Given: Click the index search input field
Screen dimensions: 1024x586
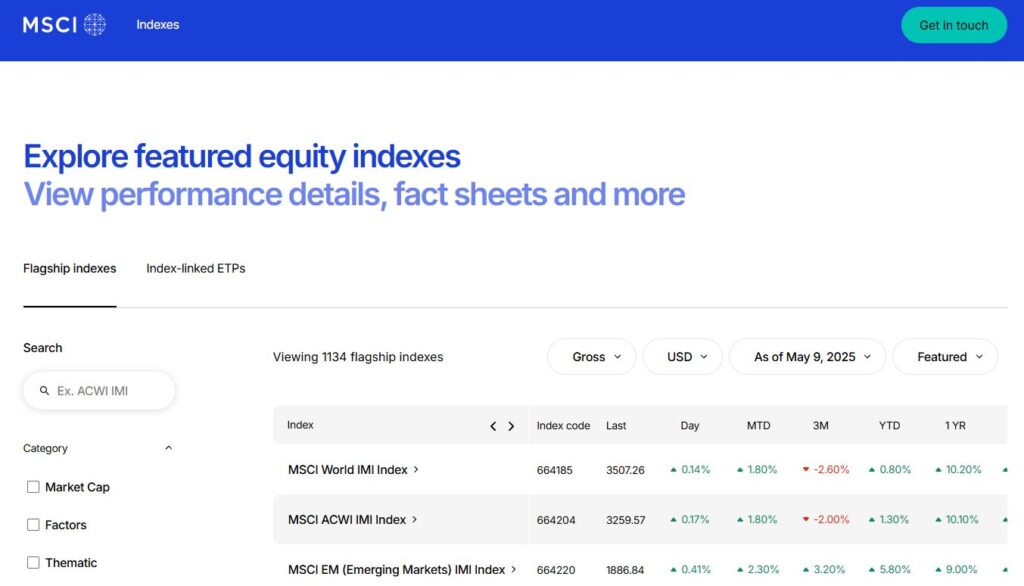Looking at the screenshot, I should pos(99,391).
